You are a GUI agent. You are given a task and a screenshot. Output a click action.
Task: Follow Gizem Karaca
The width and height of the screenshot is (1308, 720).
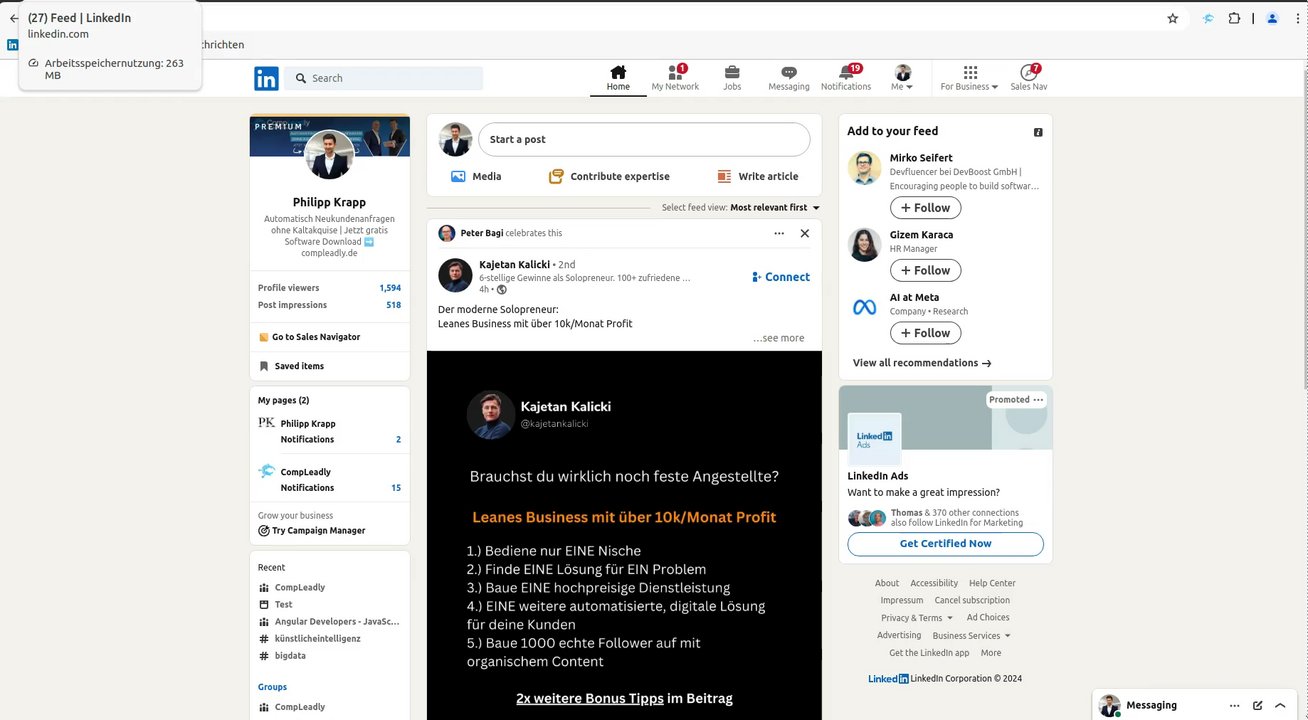pyautogui.click(x=925, y=270)
